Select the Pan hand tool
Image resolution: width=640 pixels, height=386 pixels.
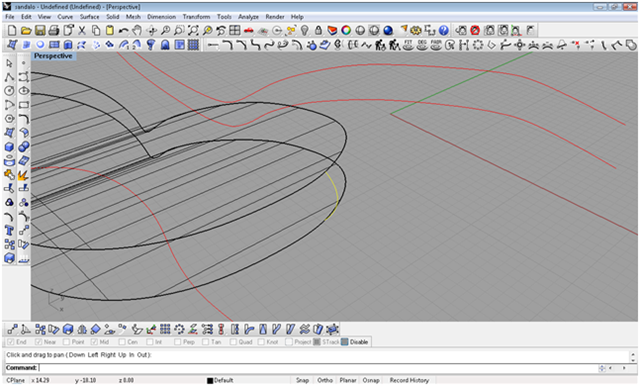138,30
